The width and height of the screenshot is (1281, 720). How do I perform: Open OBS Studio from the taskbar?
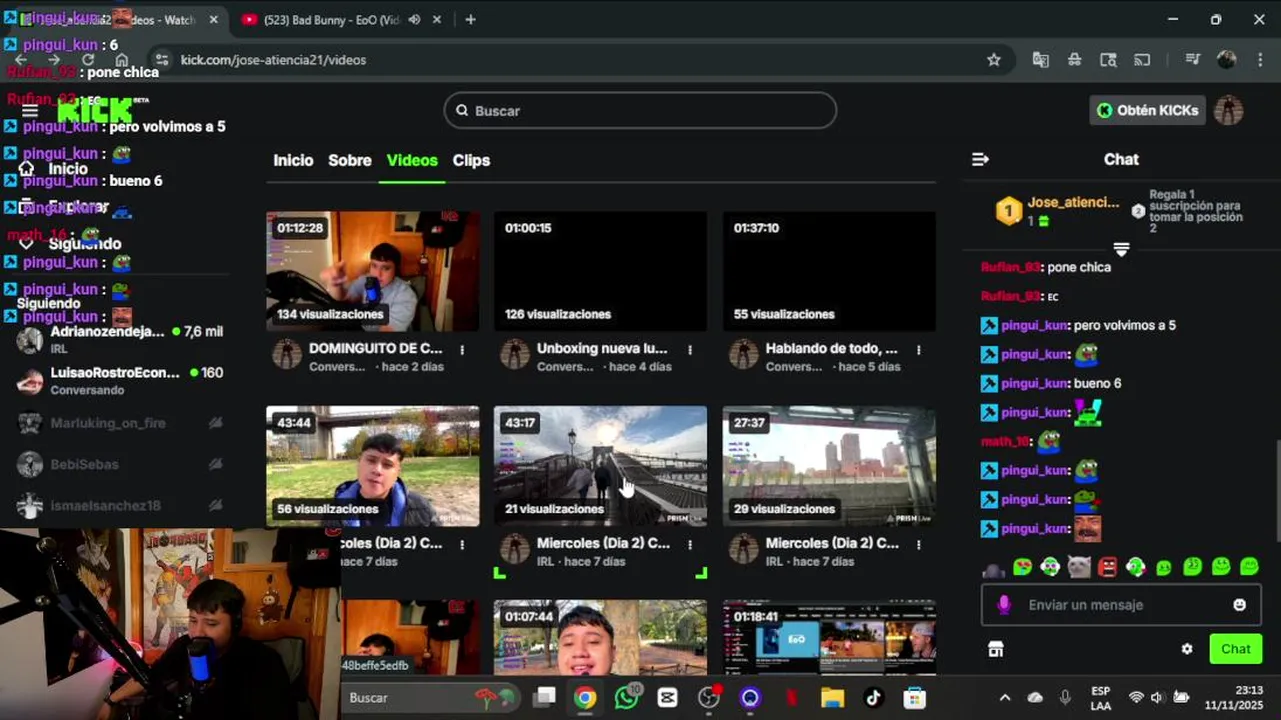pos(709,698)
